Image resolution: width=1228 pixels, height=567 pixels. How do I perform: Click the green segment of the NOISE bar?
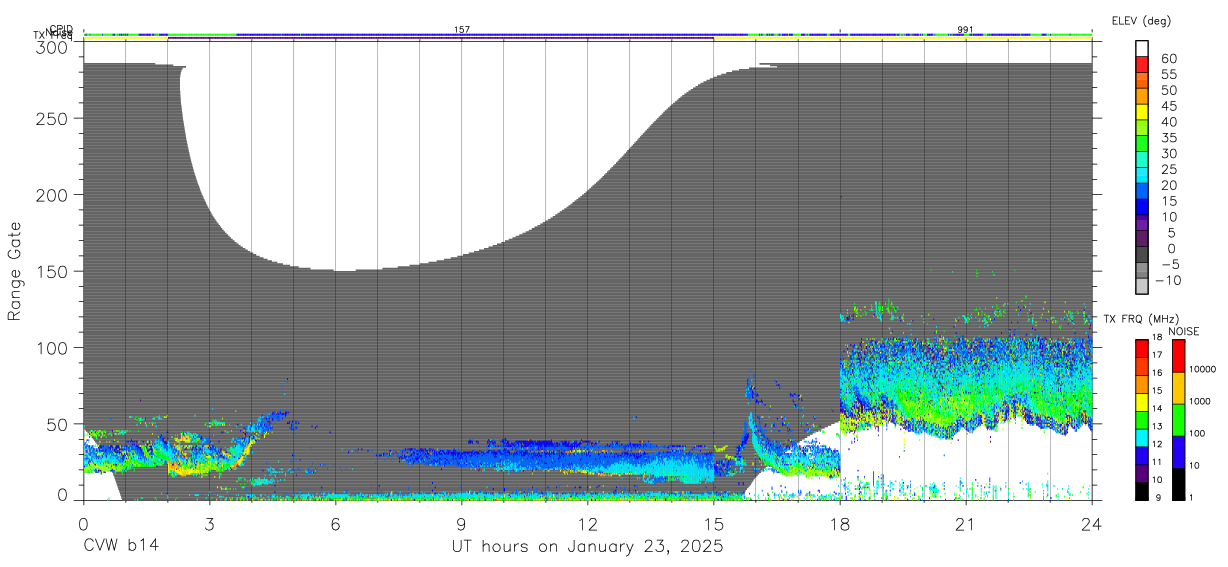pyautogui.click(x=1178, y=420)
